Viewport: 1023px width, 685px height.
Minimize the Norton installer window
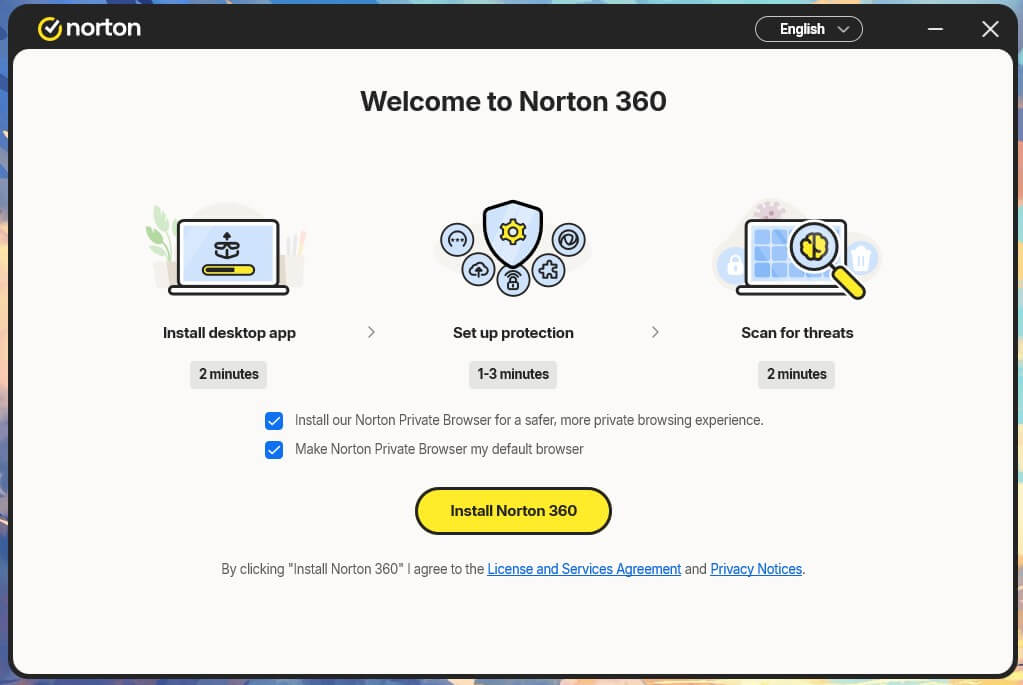(x=935, y=29)
